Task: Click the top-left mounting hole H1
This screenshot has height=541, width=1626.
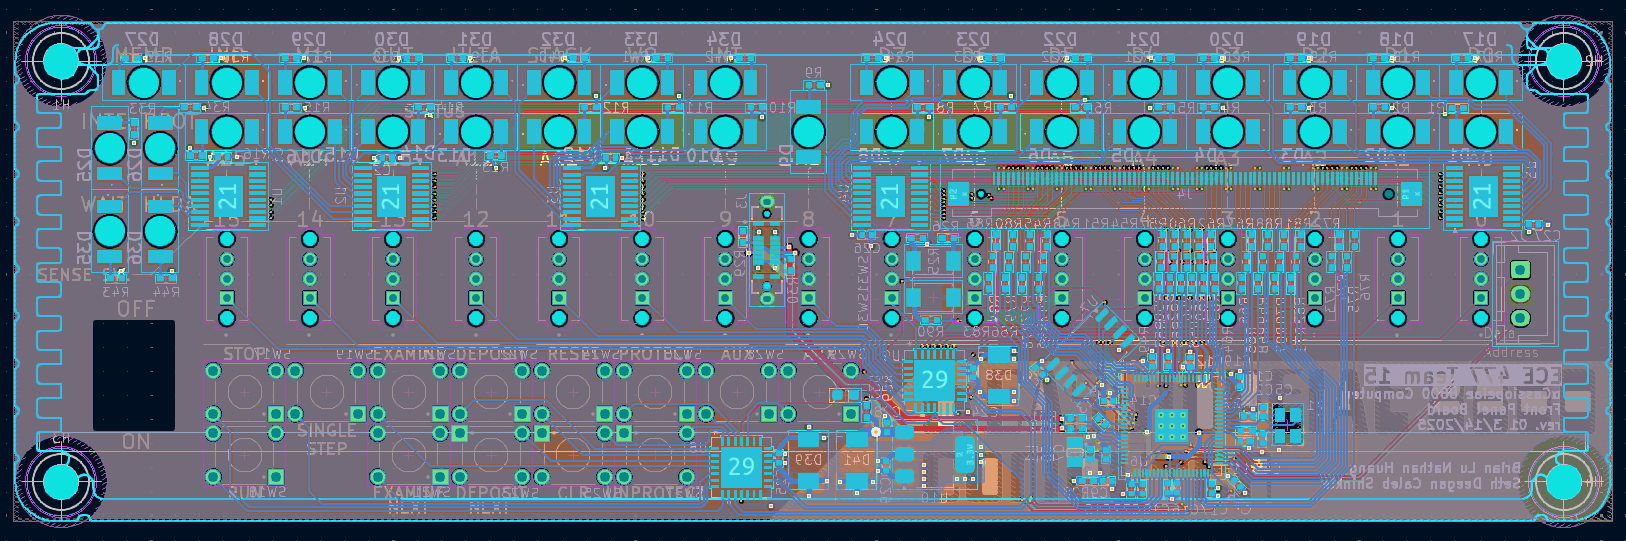Action: tap(60, 62)
